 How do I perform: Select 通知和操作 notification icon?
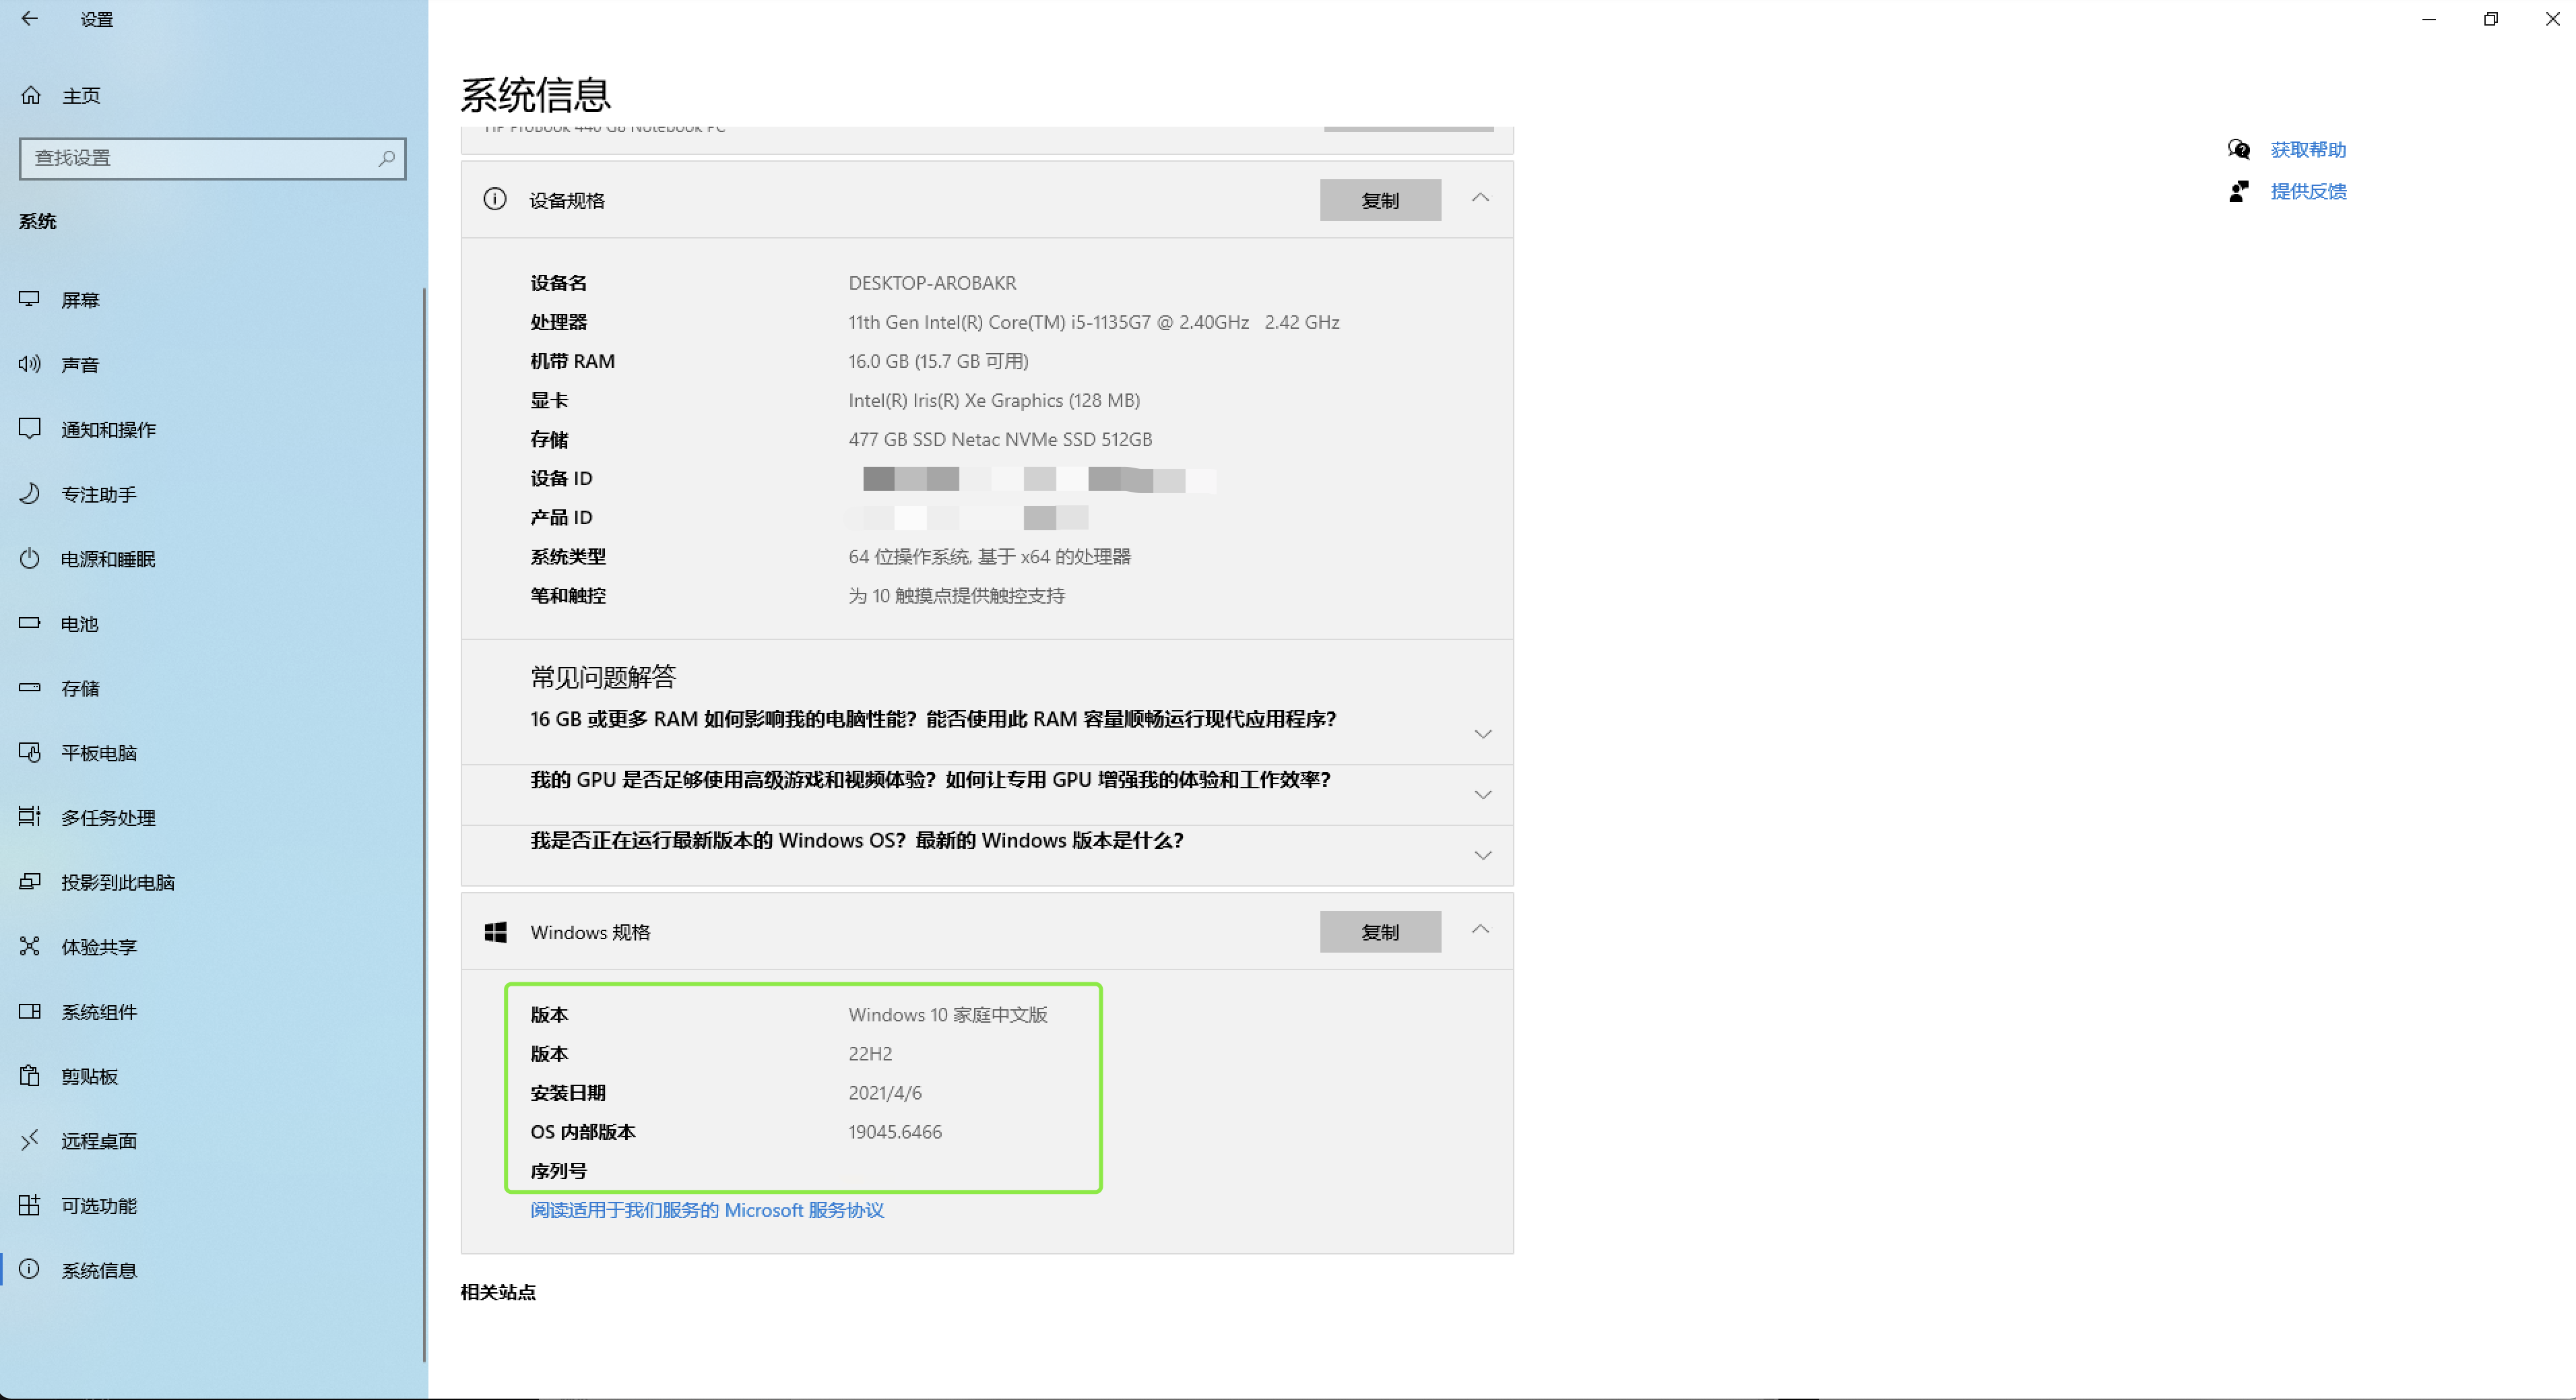[x=30, y=429]
